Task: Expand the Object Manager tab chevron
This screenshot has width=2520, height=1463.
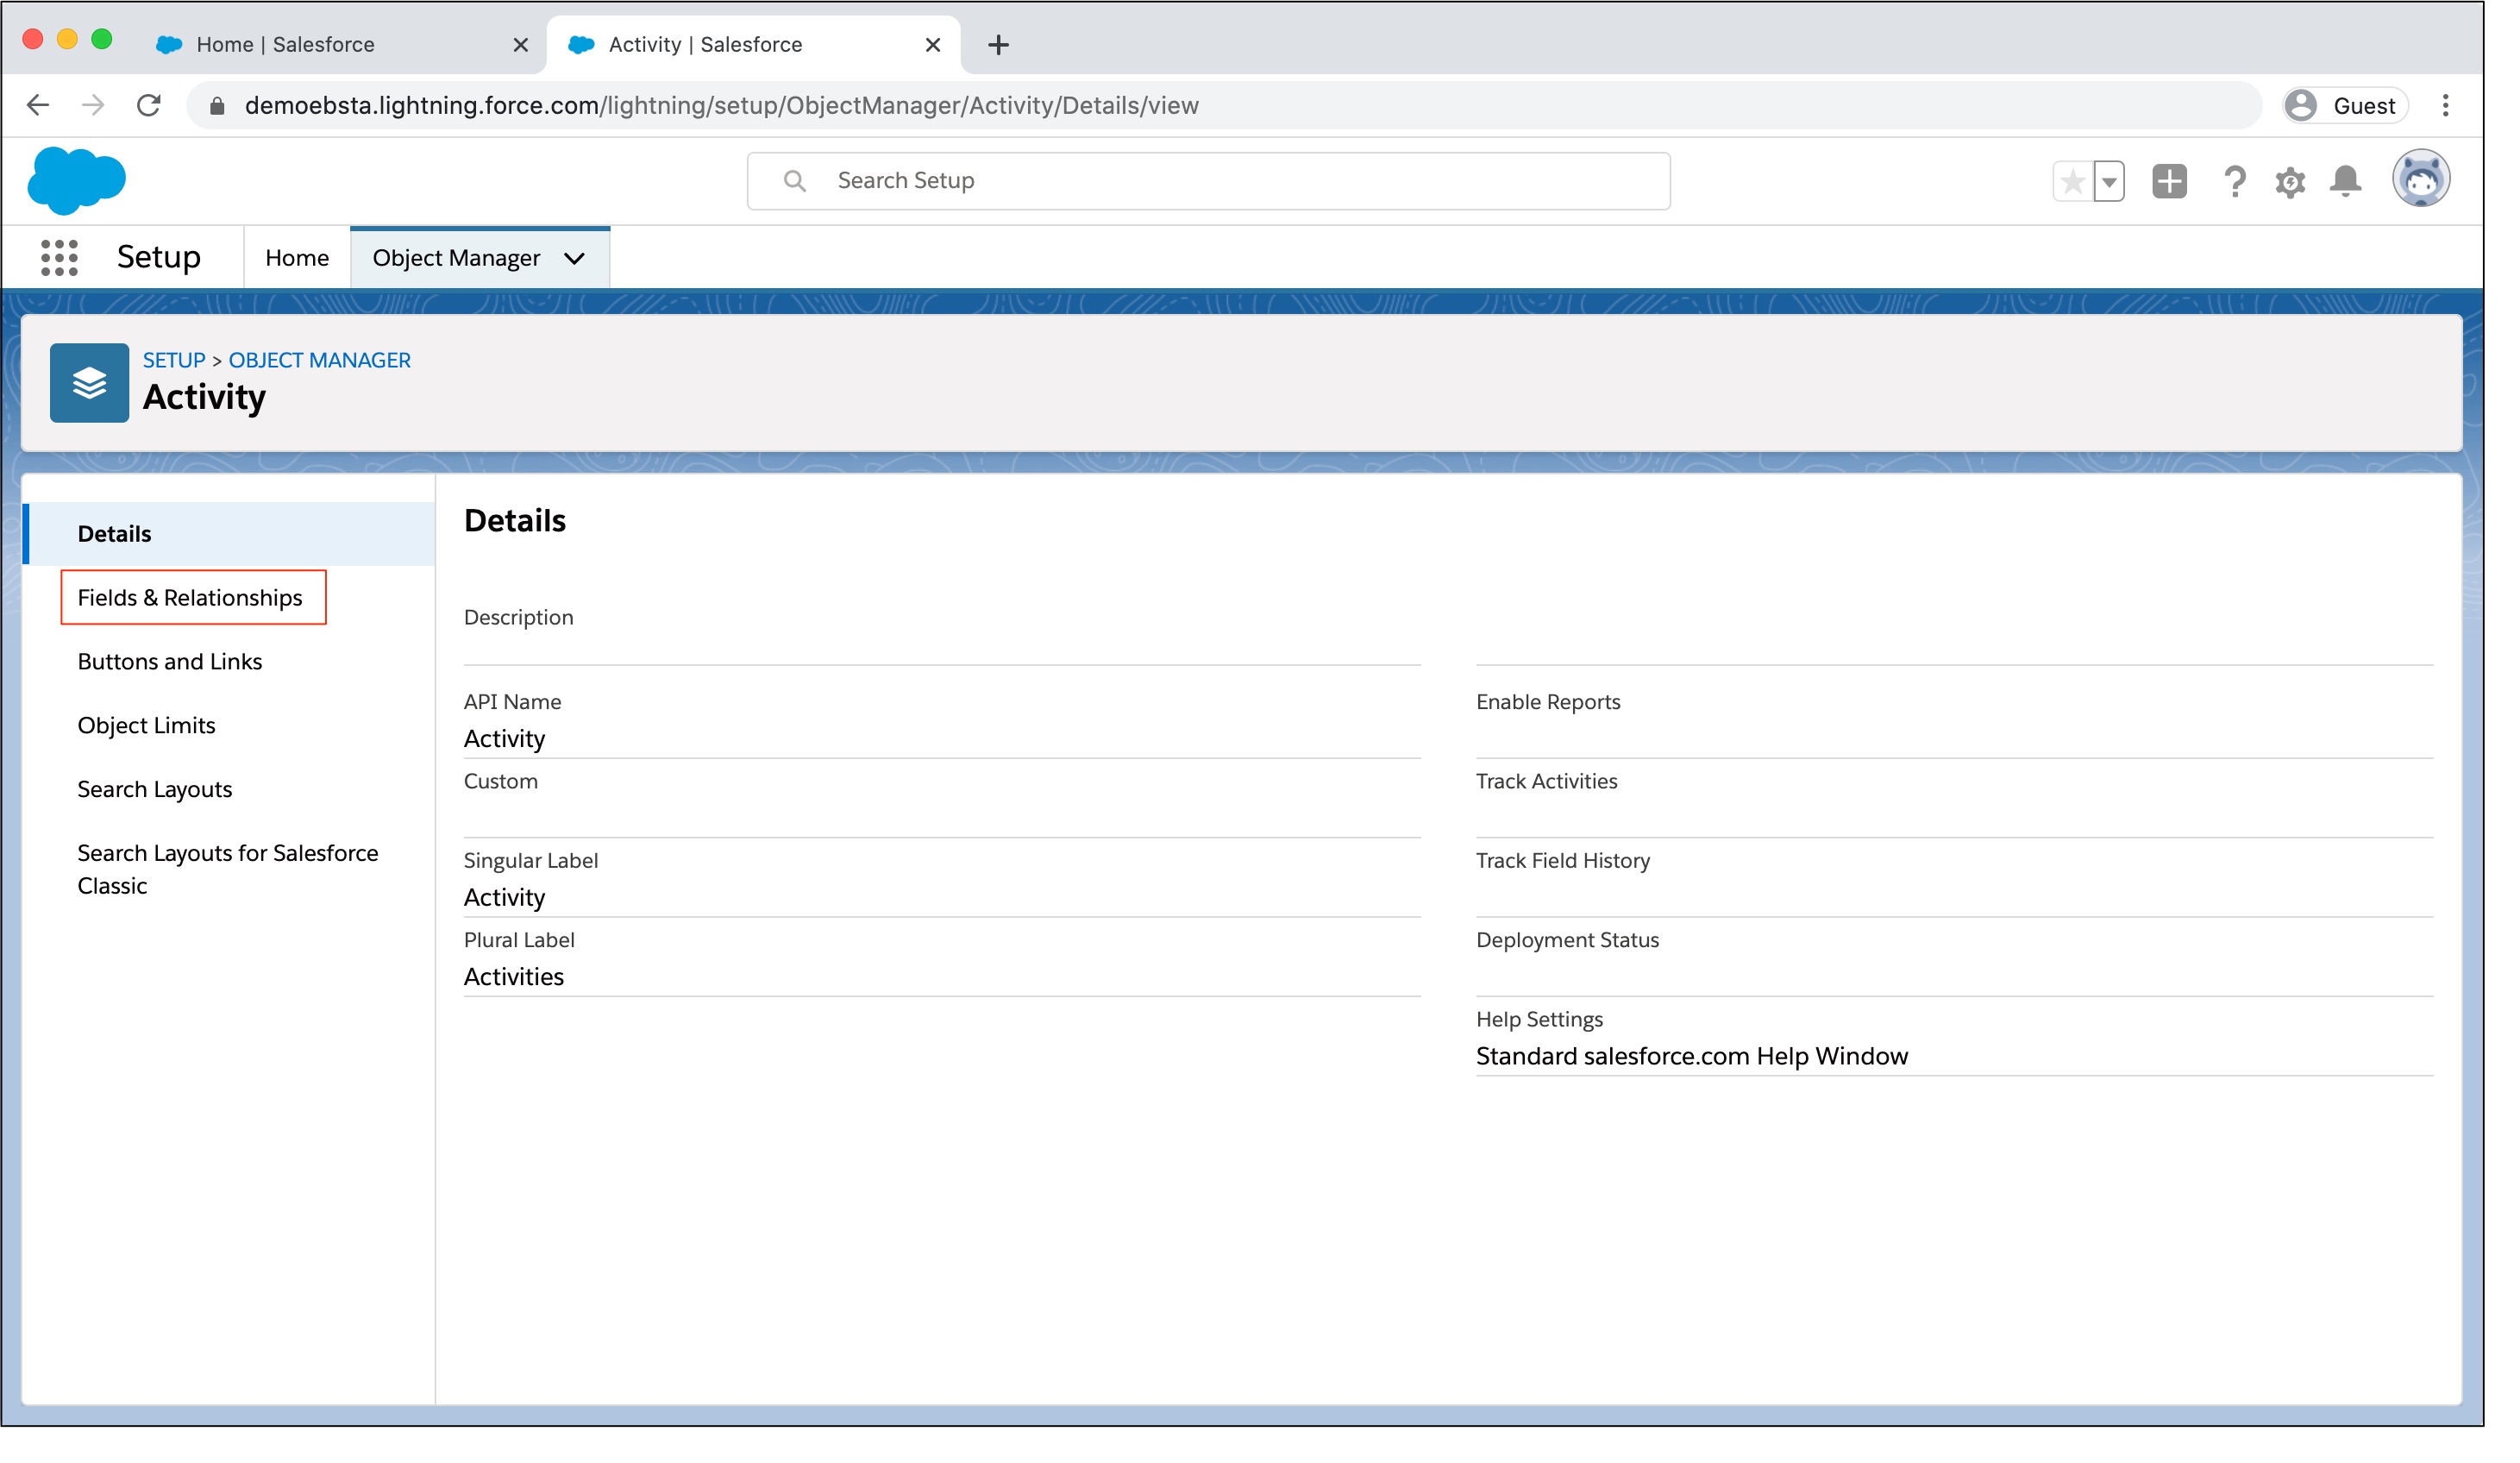Action: point(574,259)
